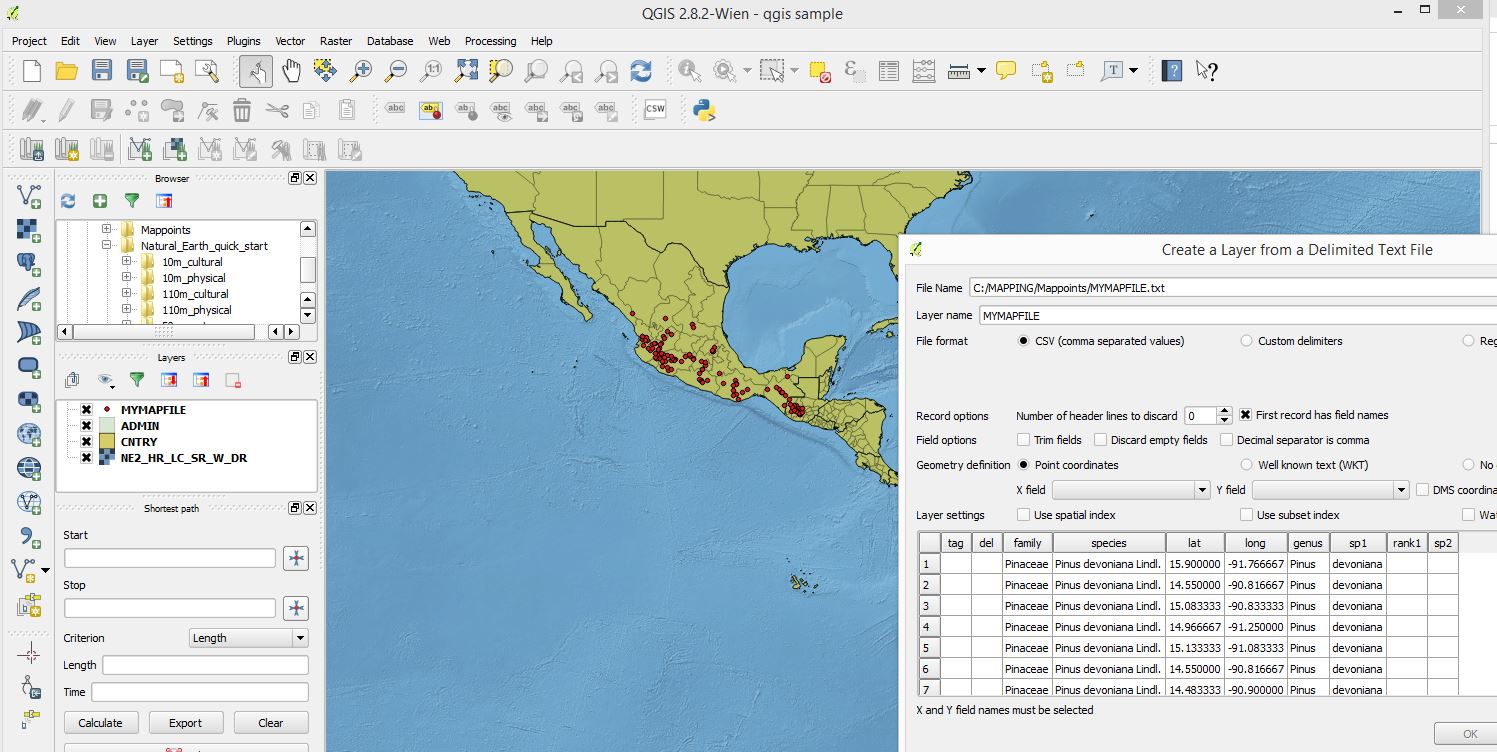
Task: Collapse Natural_Earth_quick_start folder
Action: click(106, 246)
